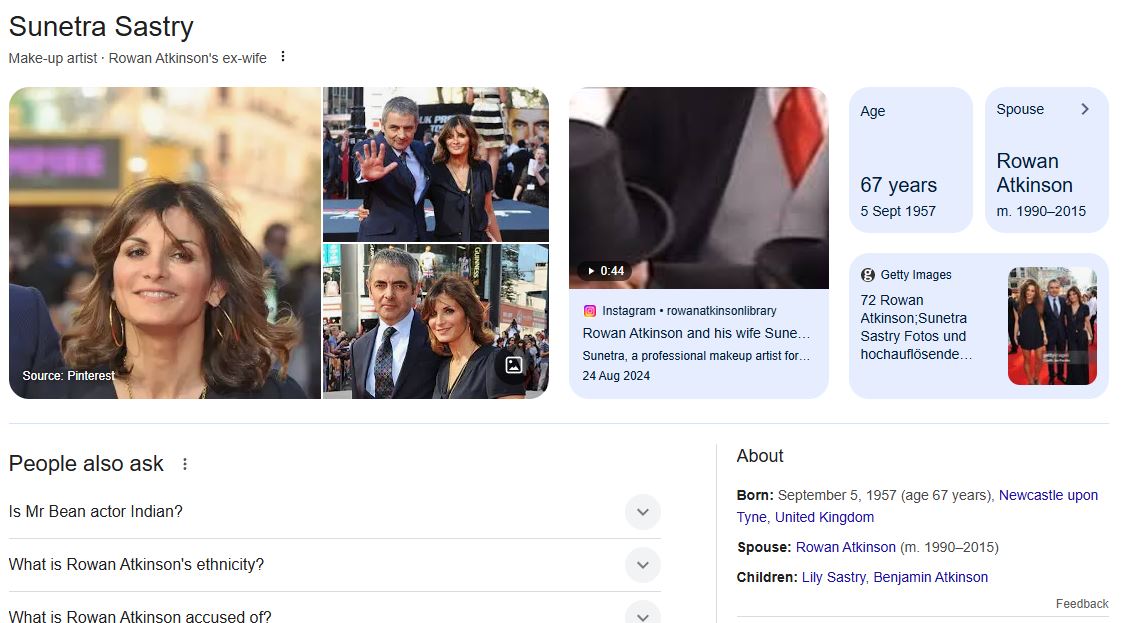This screenshot has width=1121, height=623.
Task: Open the top red carpet waving photo
Action: [436, 165]
